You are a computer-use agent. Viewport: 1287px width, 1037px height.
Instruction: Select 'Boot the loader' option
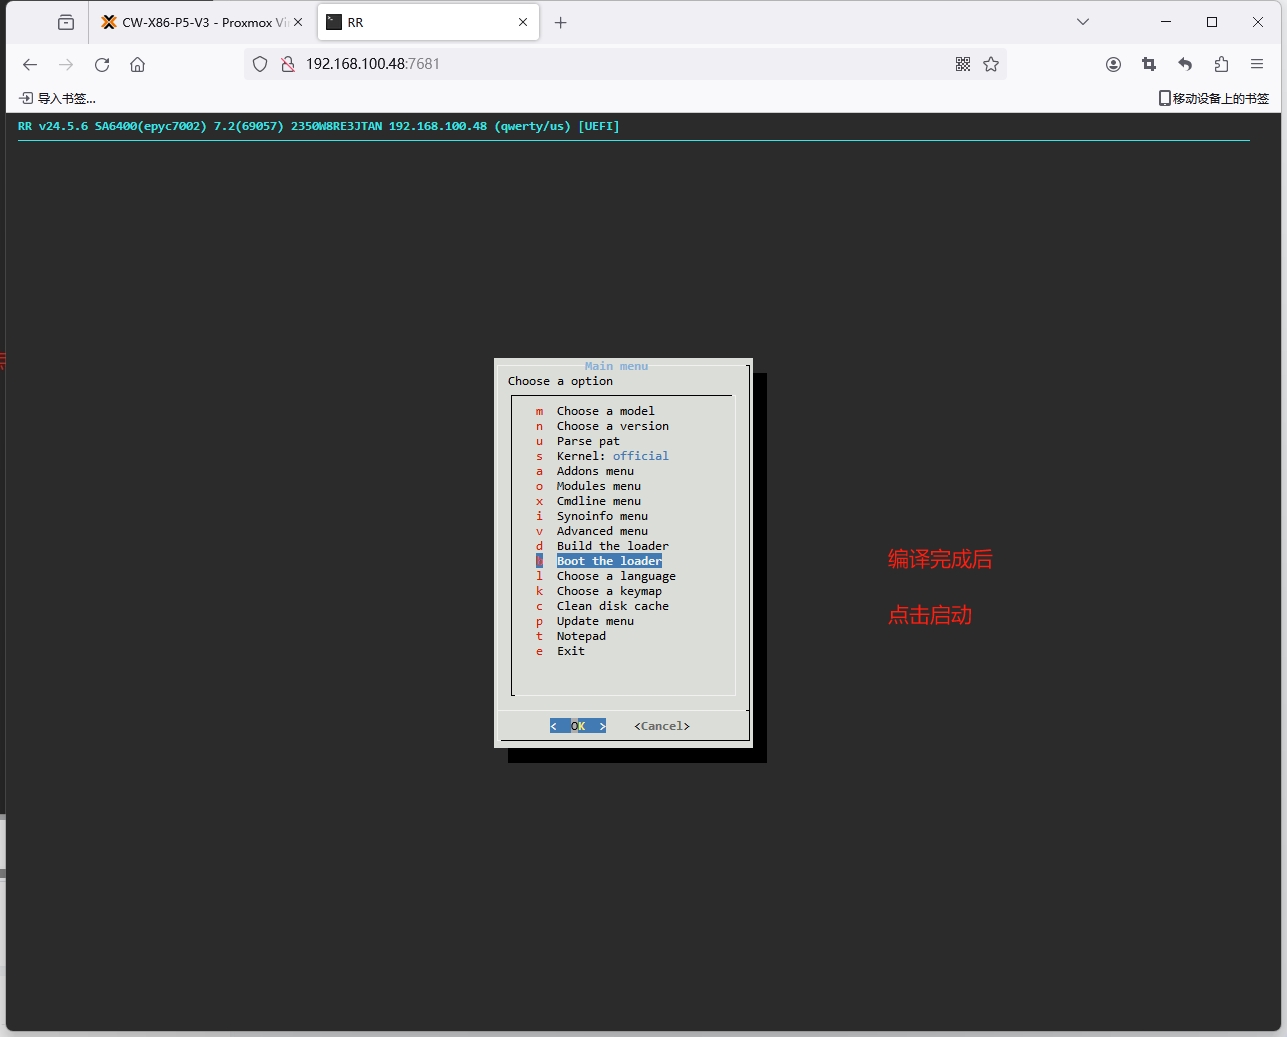point(609,561)
